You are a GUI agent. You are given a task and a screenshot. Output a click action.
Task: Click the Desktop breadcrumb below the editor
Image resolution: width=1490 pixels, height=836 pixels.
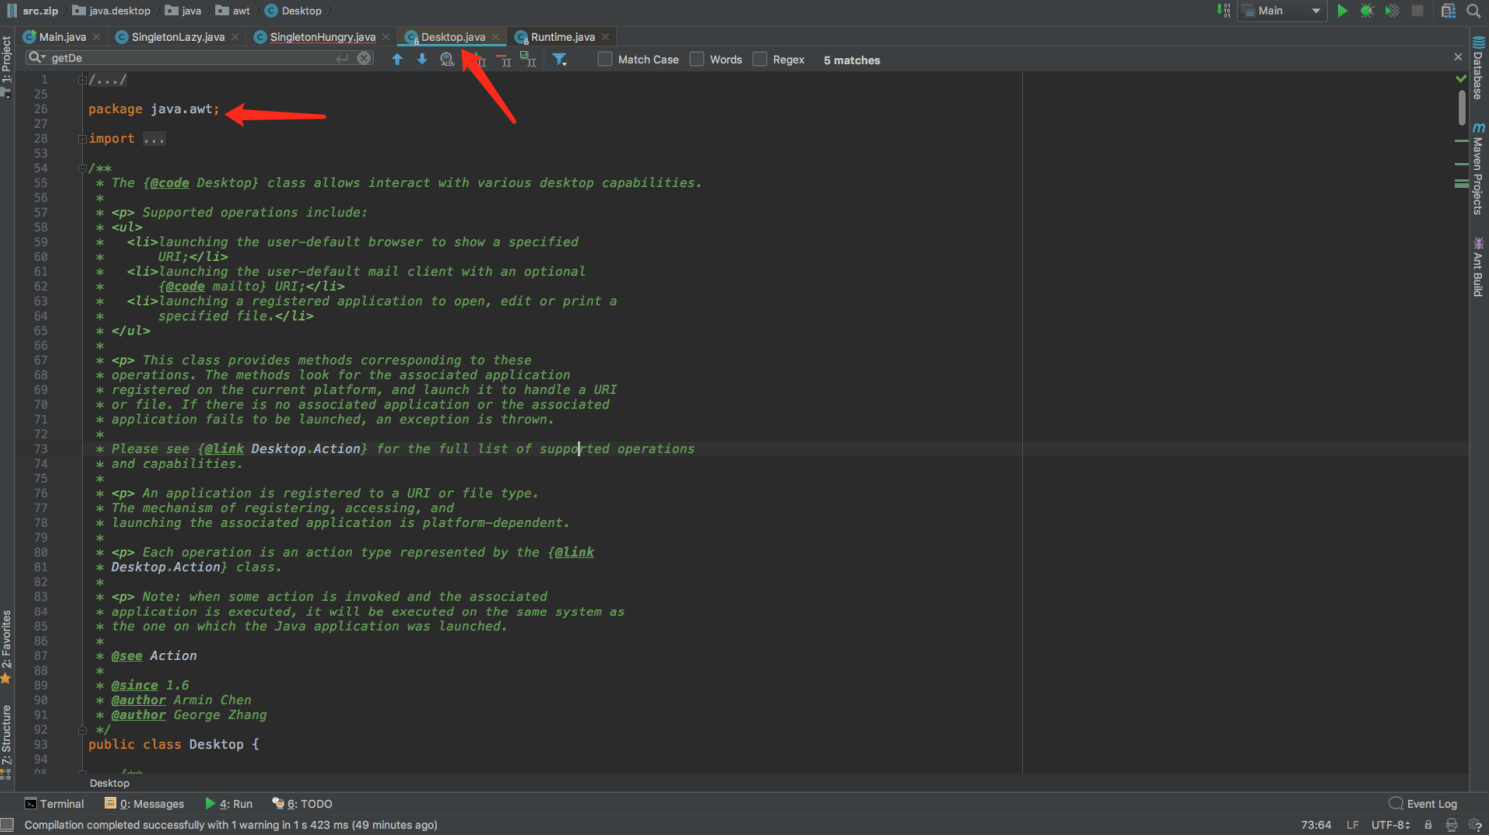[x=109, y=783]
